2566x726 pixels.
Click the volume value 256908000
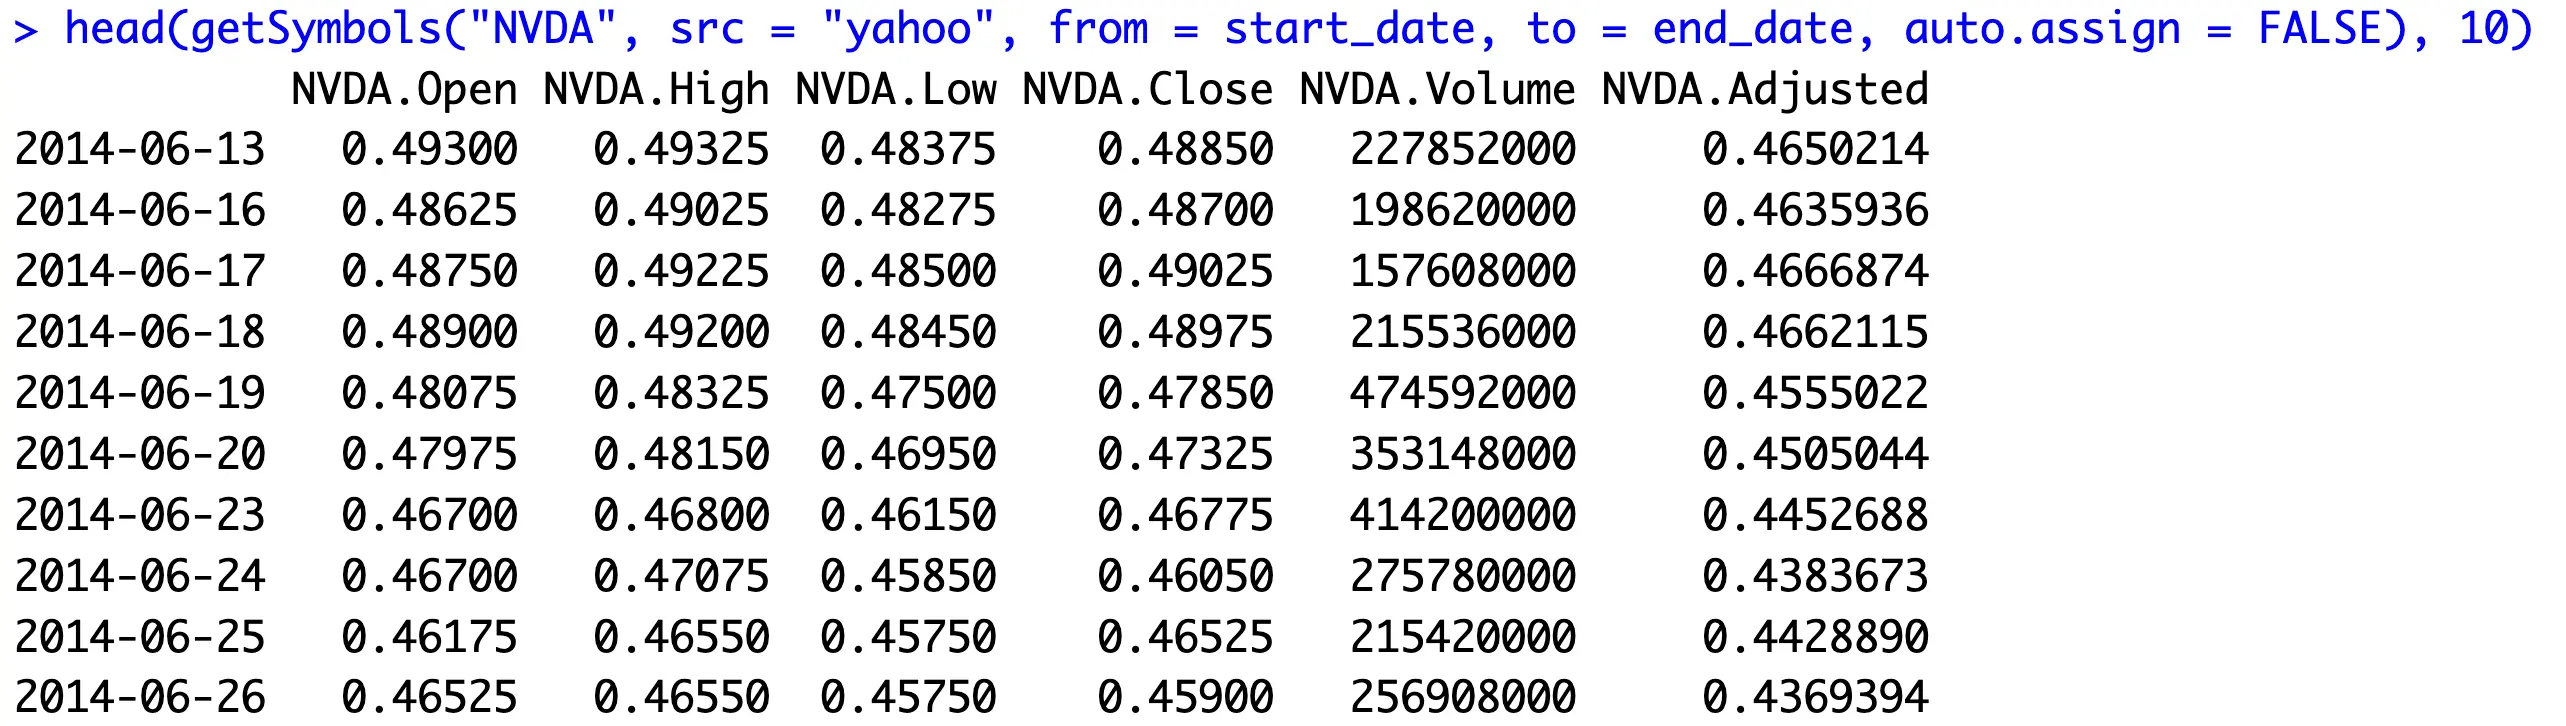point(1463,697)
